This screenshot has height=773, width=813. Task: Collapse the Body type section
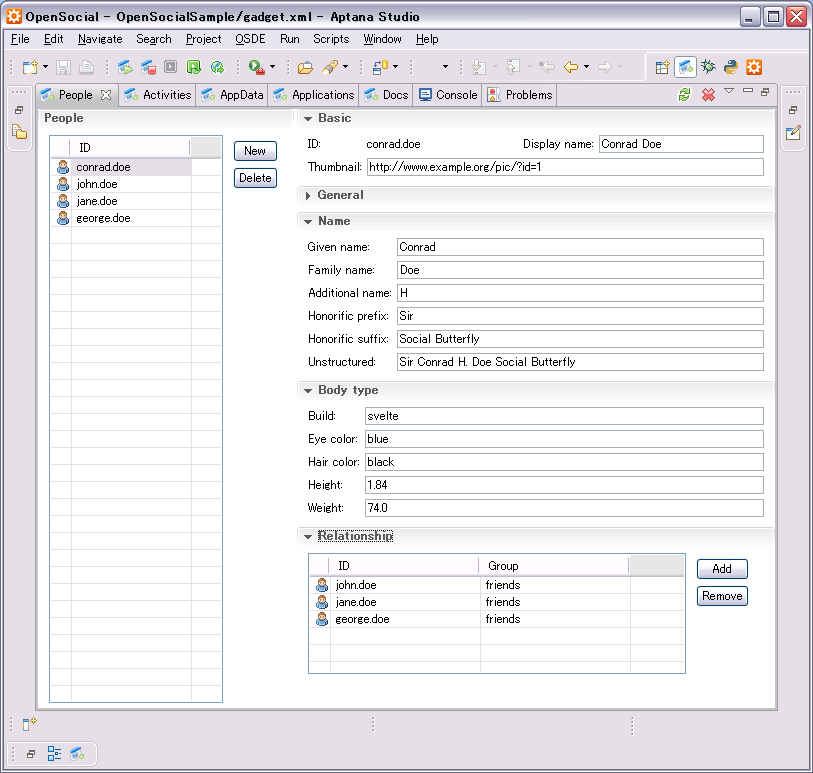pos(308,390)
